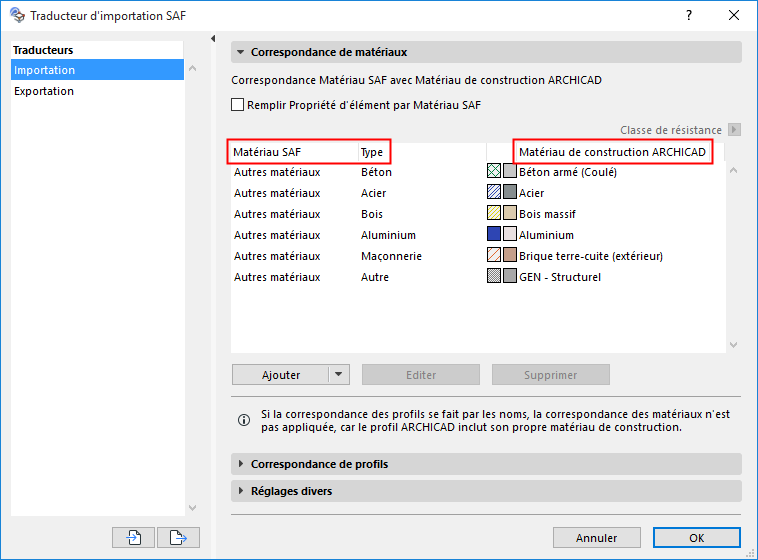Click the brown surface swatch for Brique terre-cuite
The width and height of the screenshot is (758, 560).
[x=510, y=254]
